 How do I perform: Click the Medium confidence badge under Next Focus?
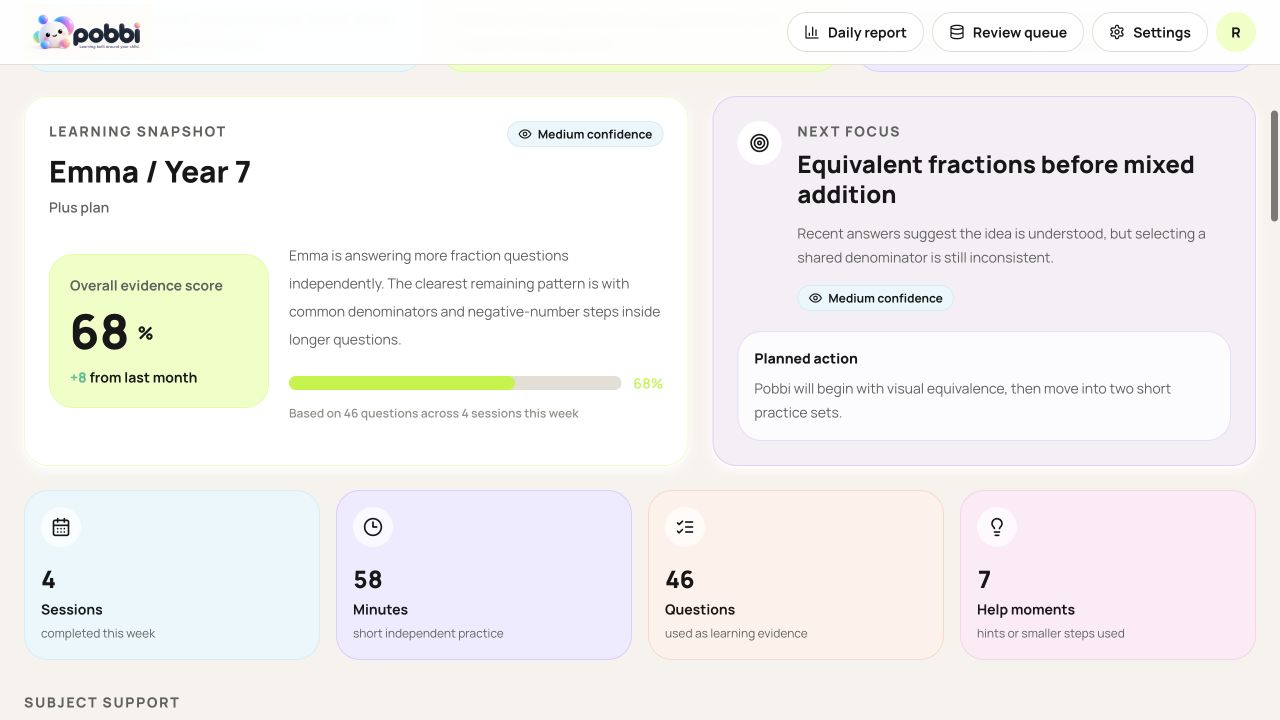point(875,298)
